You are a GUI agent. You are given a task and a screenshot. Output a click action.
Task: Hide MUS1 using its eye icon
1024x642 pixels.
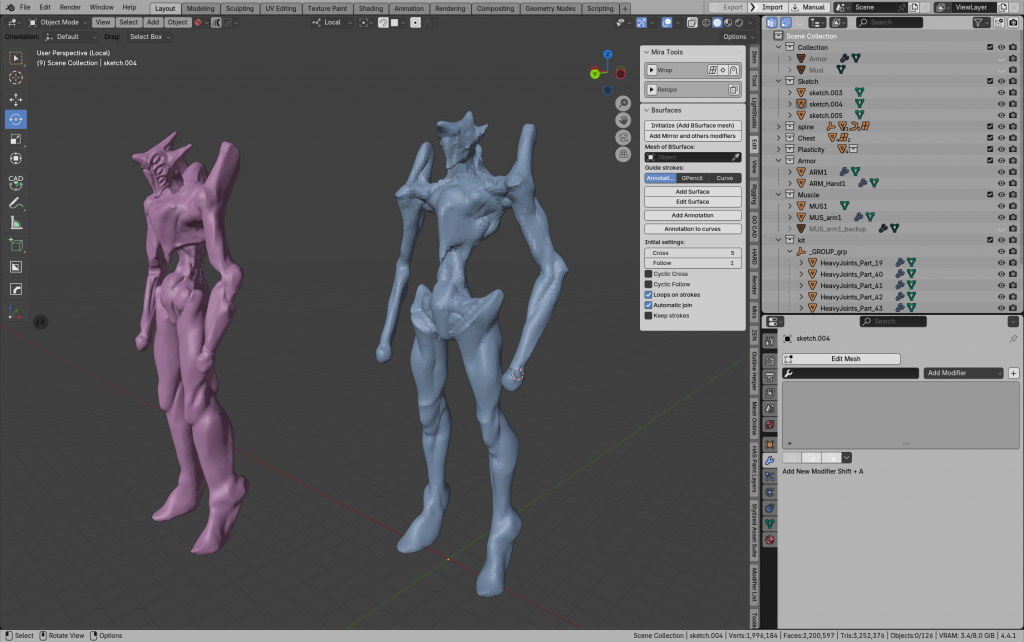(1001, 206)
